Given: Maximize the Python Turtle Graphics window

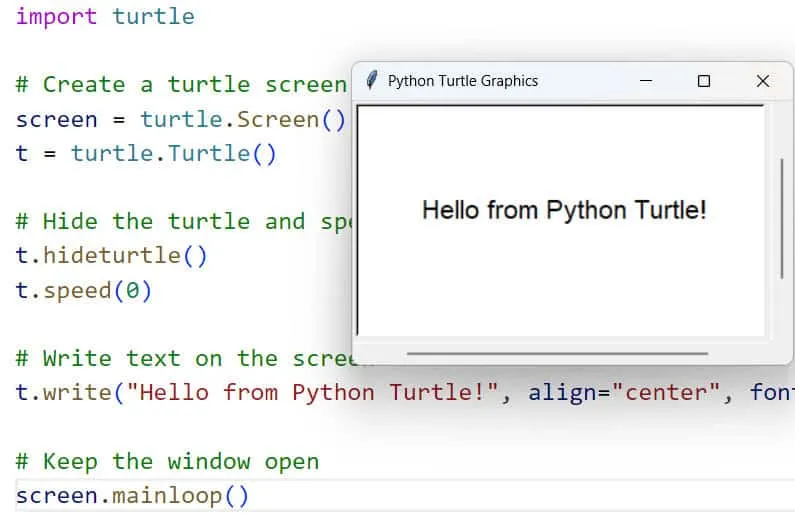Looking at the screenshot, I should tap(704, 81).
